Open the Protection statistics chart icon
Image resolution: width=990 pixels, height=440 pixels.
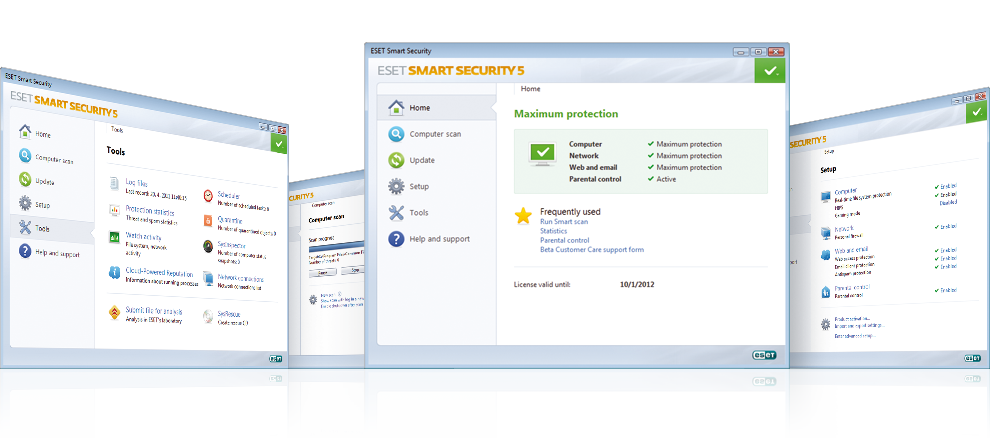point(114,210)
